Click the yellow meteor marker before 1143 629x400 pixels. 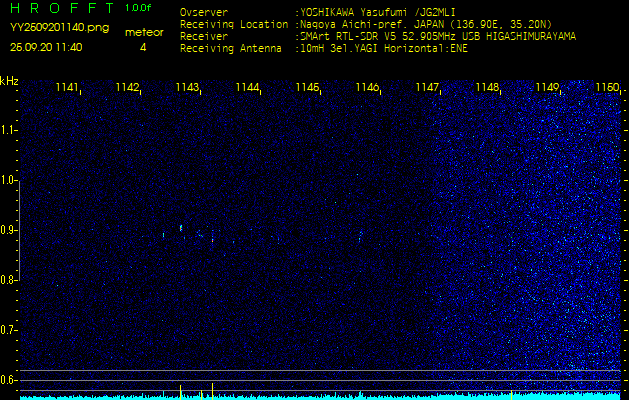pos(181,392)
